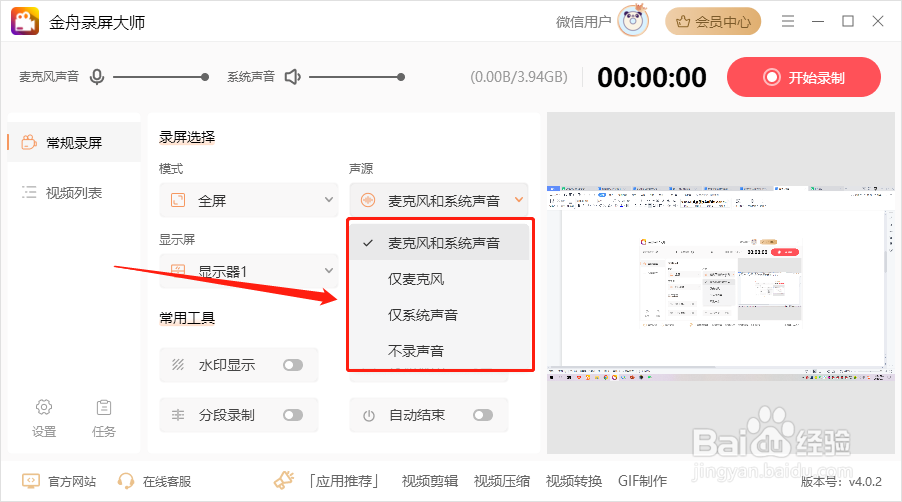Open the 视频列表 tab
Screen dimensions: 902x502
(74, 193)
